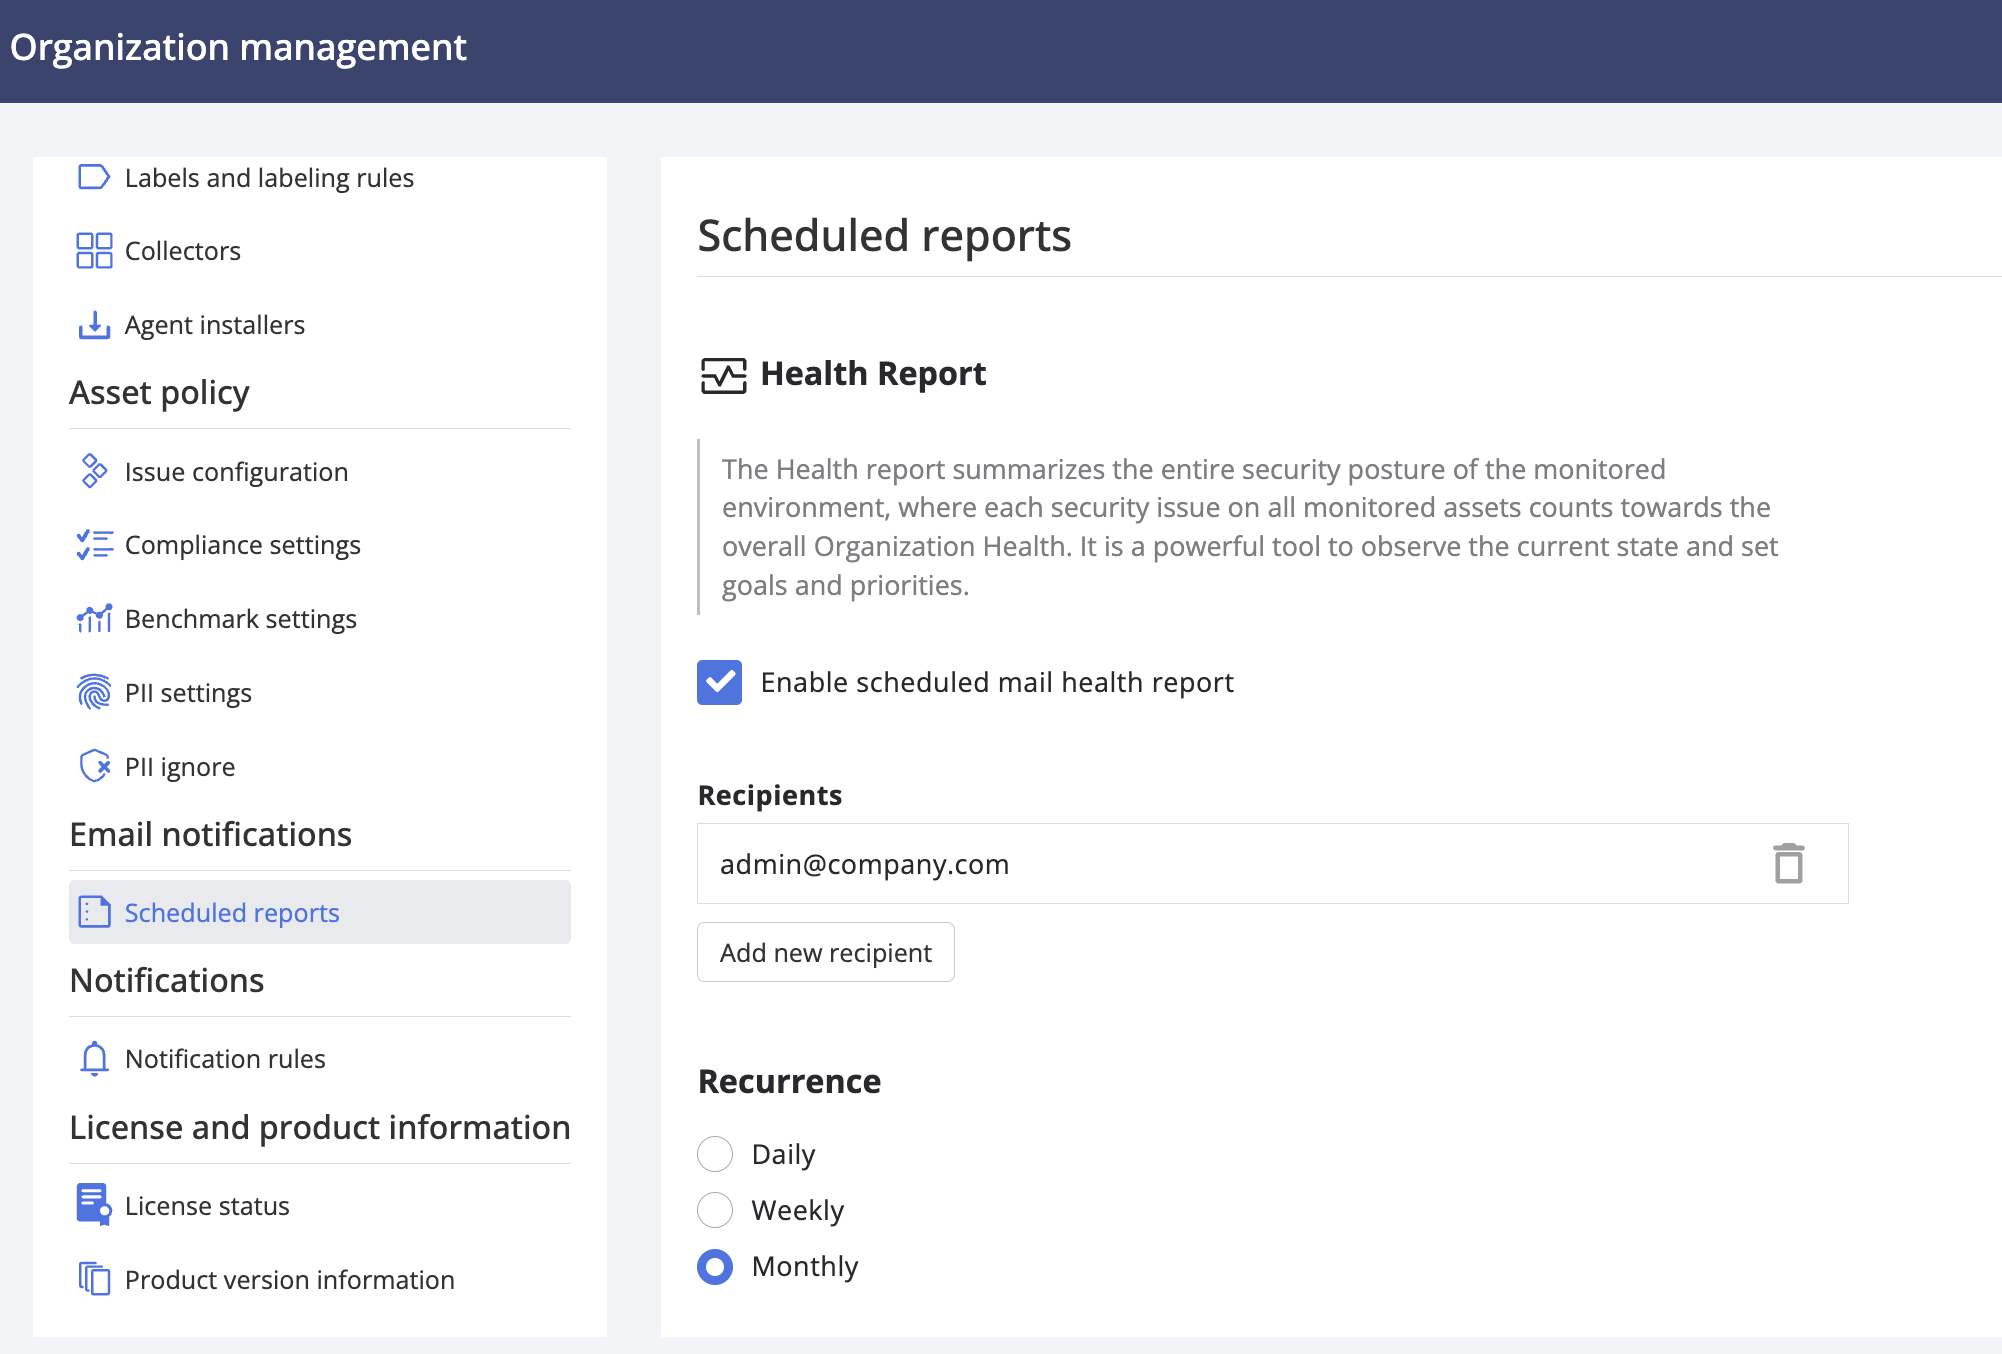
Task: Click the Benchmark settings chart icon
Action: point(94,619)
